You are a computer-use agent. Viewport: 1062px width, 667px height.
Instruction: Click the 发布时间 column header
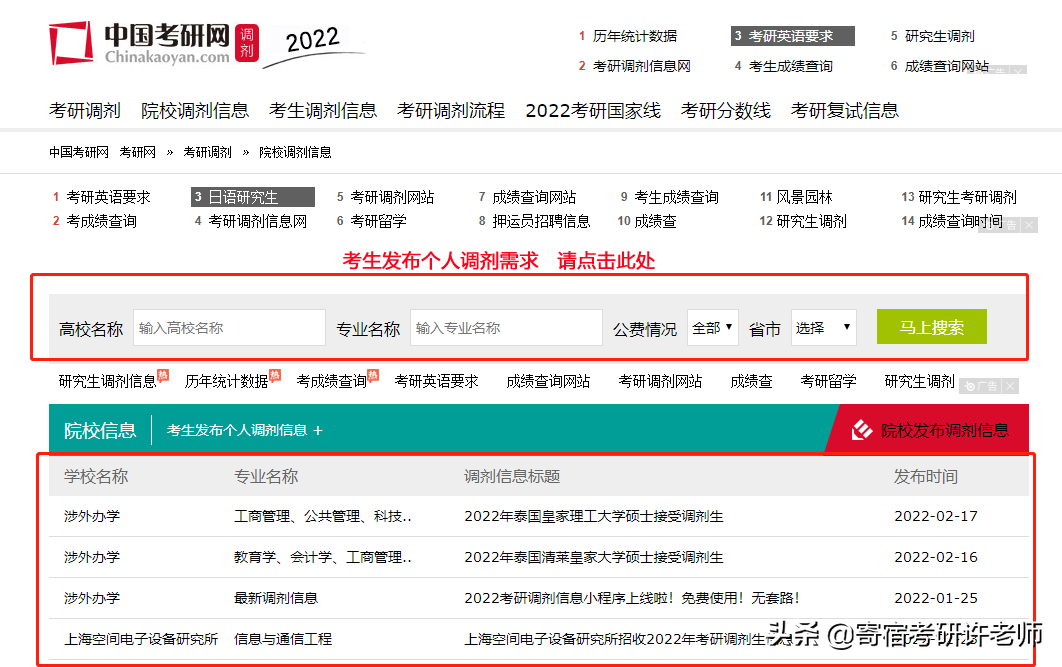click(x=926, y=477)
